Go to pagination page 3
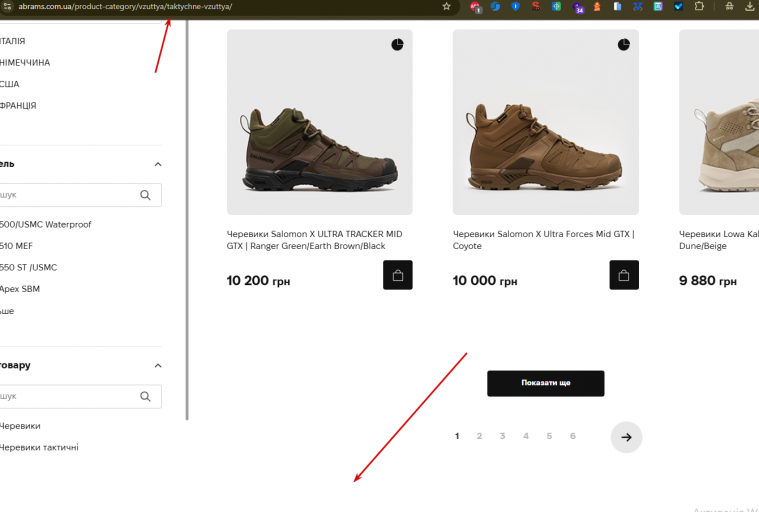This screenshot has width=759, height=512. pyautogui.click(x=502, y=436)
